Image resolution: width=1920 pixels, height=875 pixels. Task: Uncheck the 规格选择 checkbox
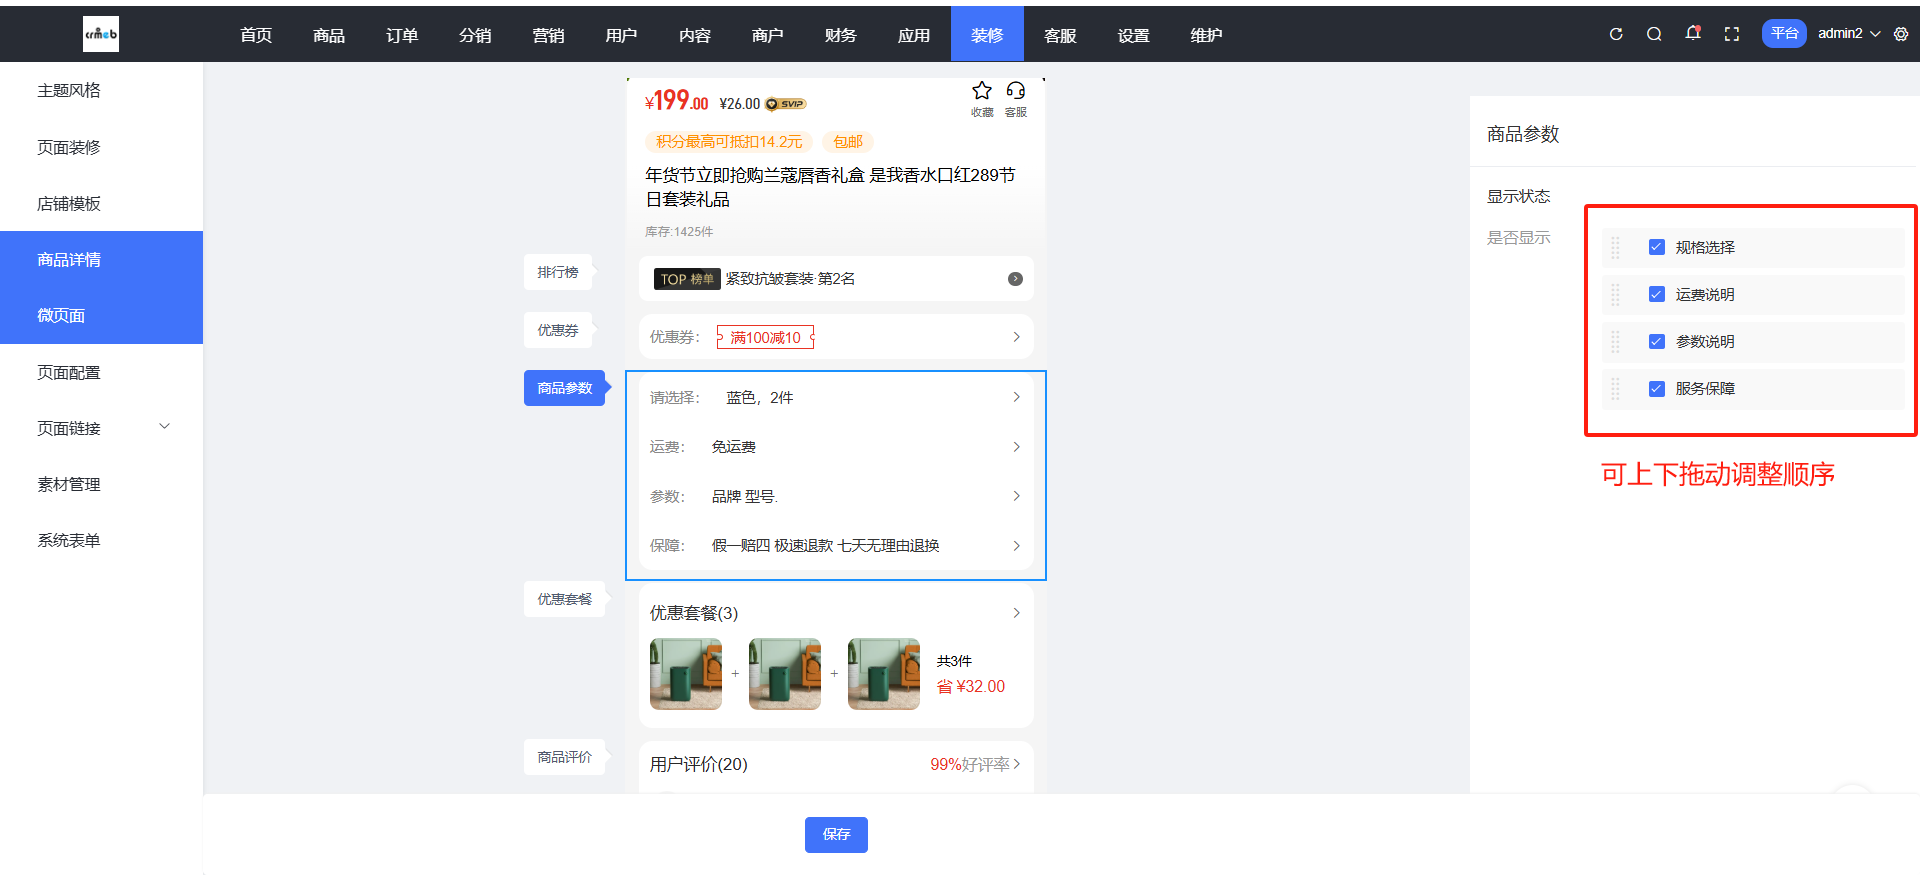pos(1657,248)
